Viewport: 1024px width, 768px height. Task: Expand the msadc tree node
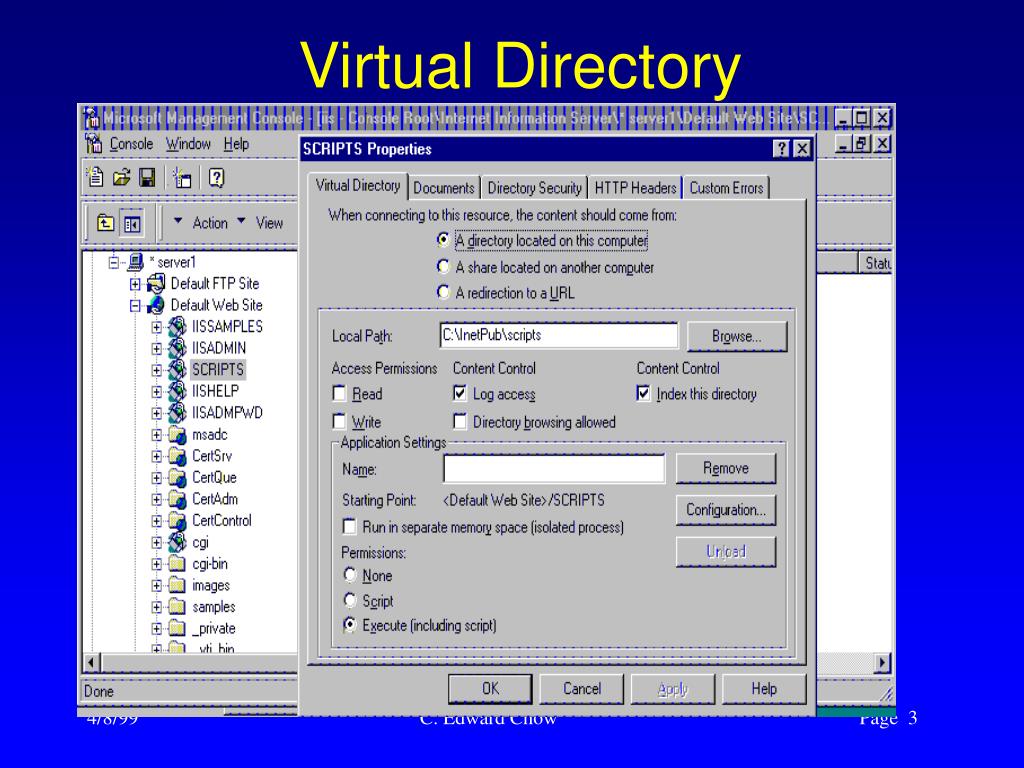pos(156,435)
